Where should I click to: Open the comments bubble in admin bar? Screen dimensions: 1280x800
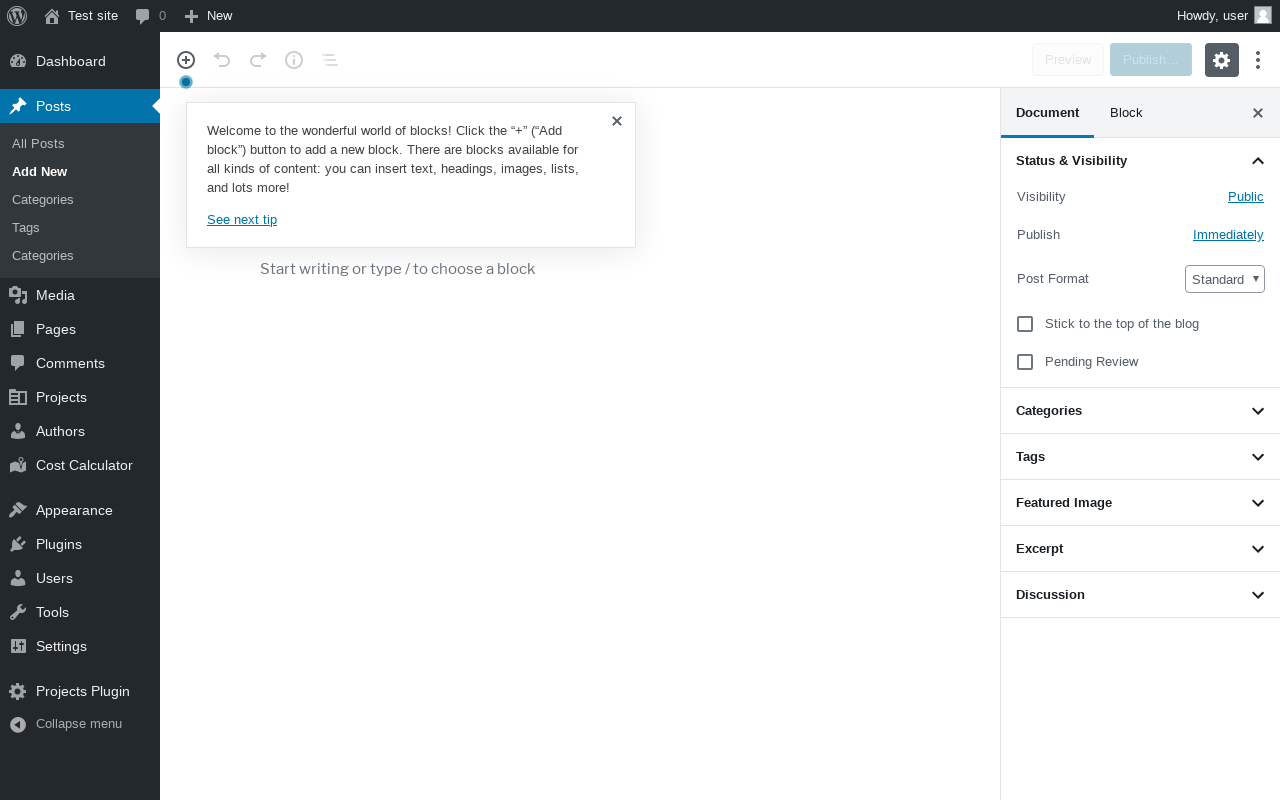click(151, 16)
